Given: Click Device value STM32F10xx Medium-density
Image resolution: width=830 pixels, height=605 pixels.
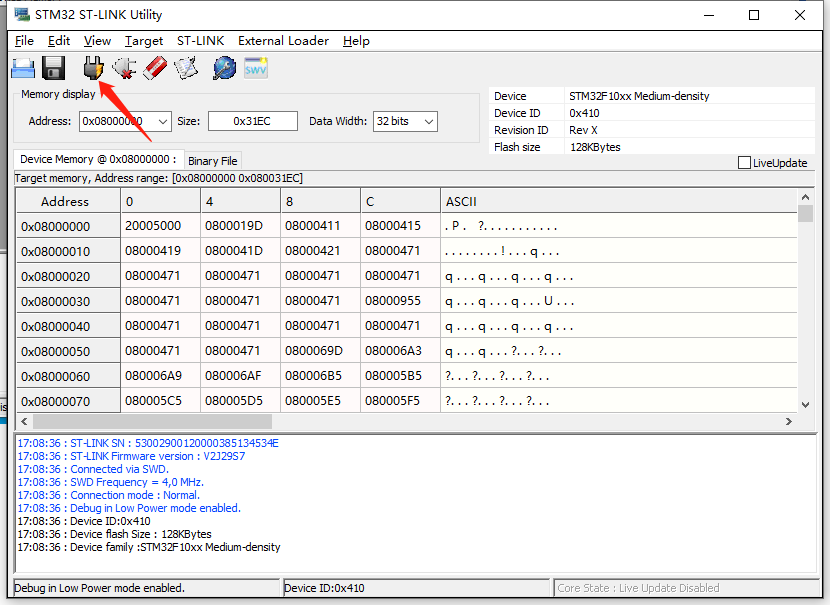Looking at the screenshot, I should [x=639, y=96].
